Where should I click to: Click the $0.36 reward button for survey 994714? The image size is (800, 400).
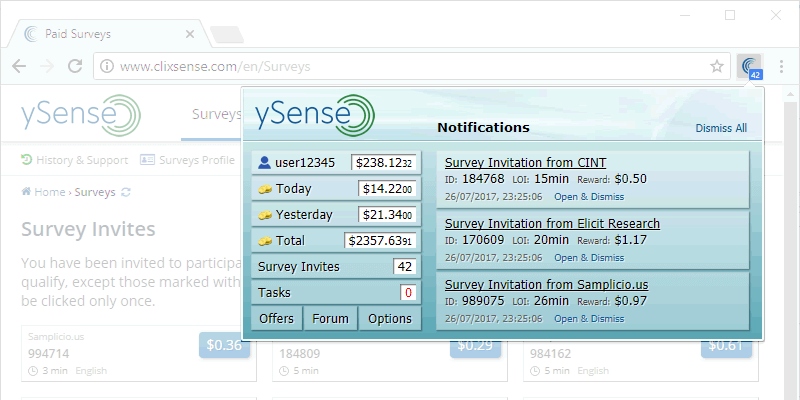[x=224, y=345]
